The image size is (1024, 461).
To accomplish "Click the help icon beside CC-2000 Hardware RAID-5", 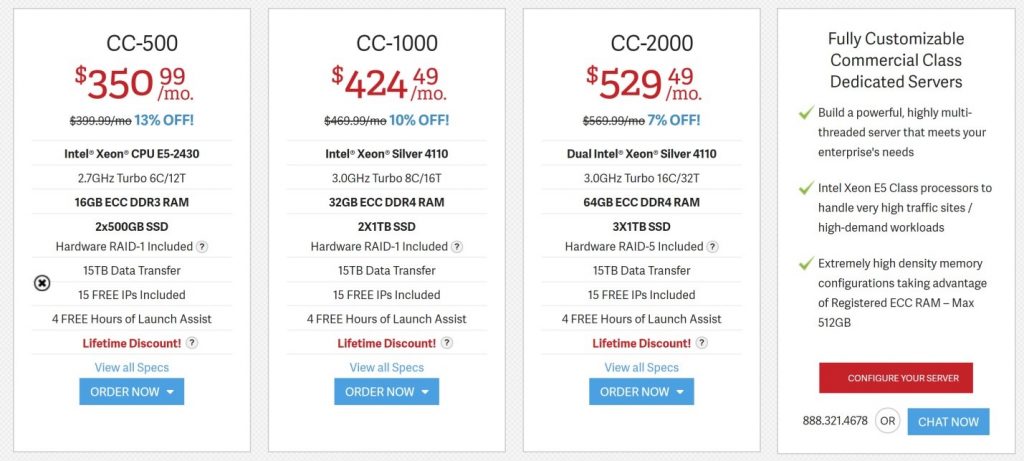I will click(712, 247).
